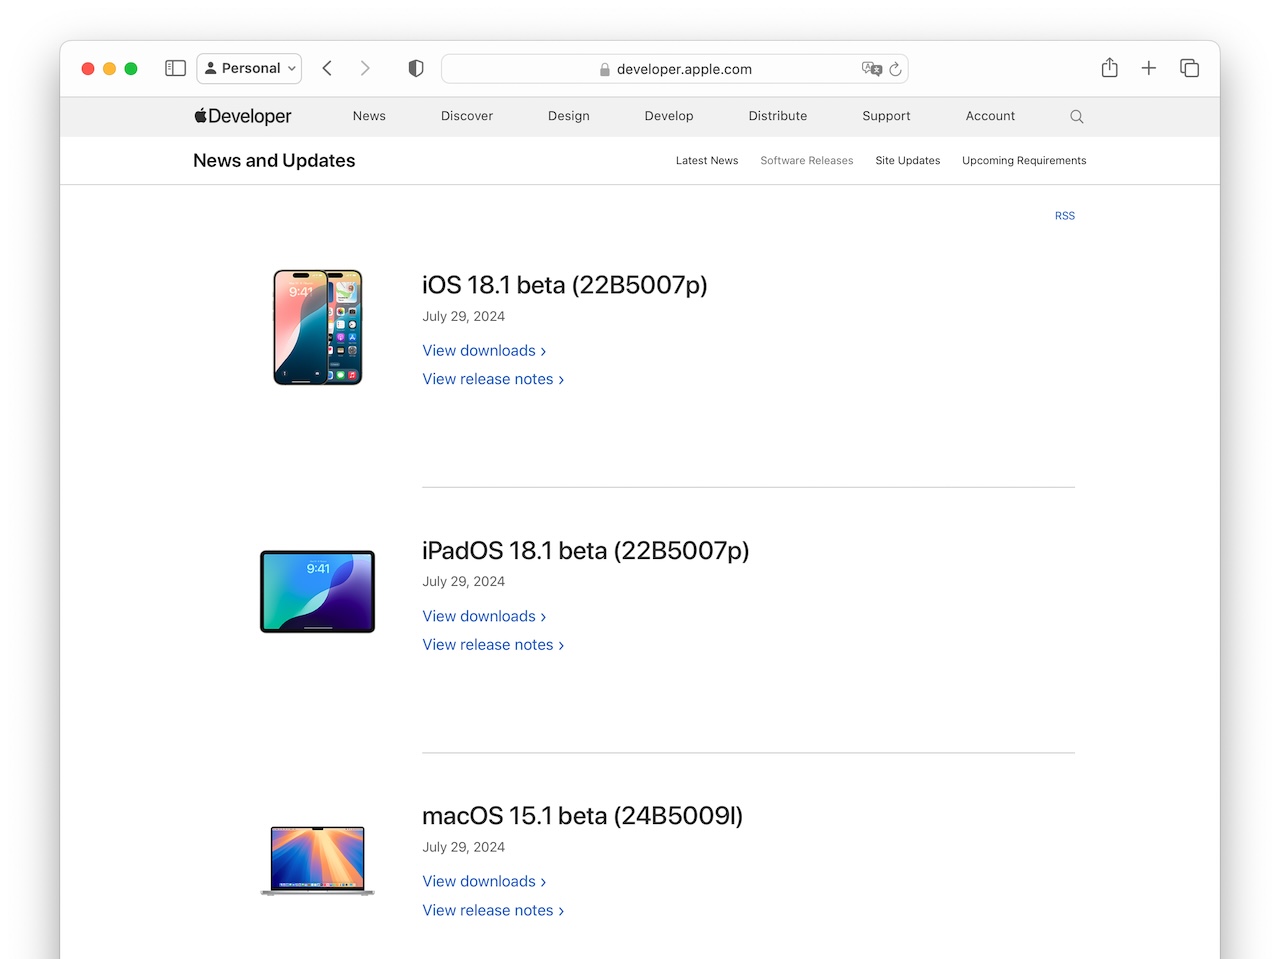Open iOS 18.1 beta (22B5007p) title
The height and width of the screenshot is (959, 1280).
coord(565,285)
